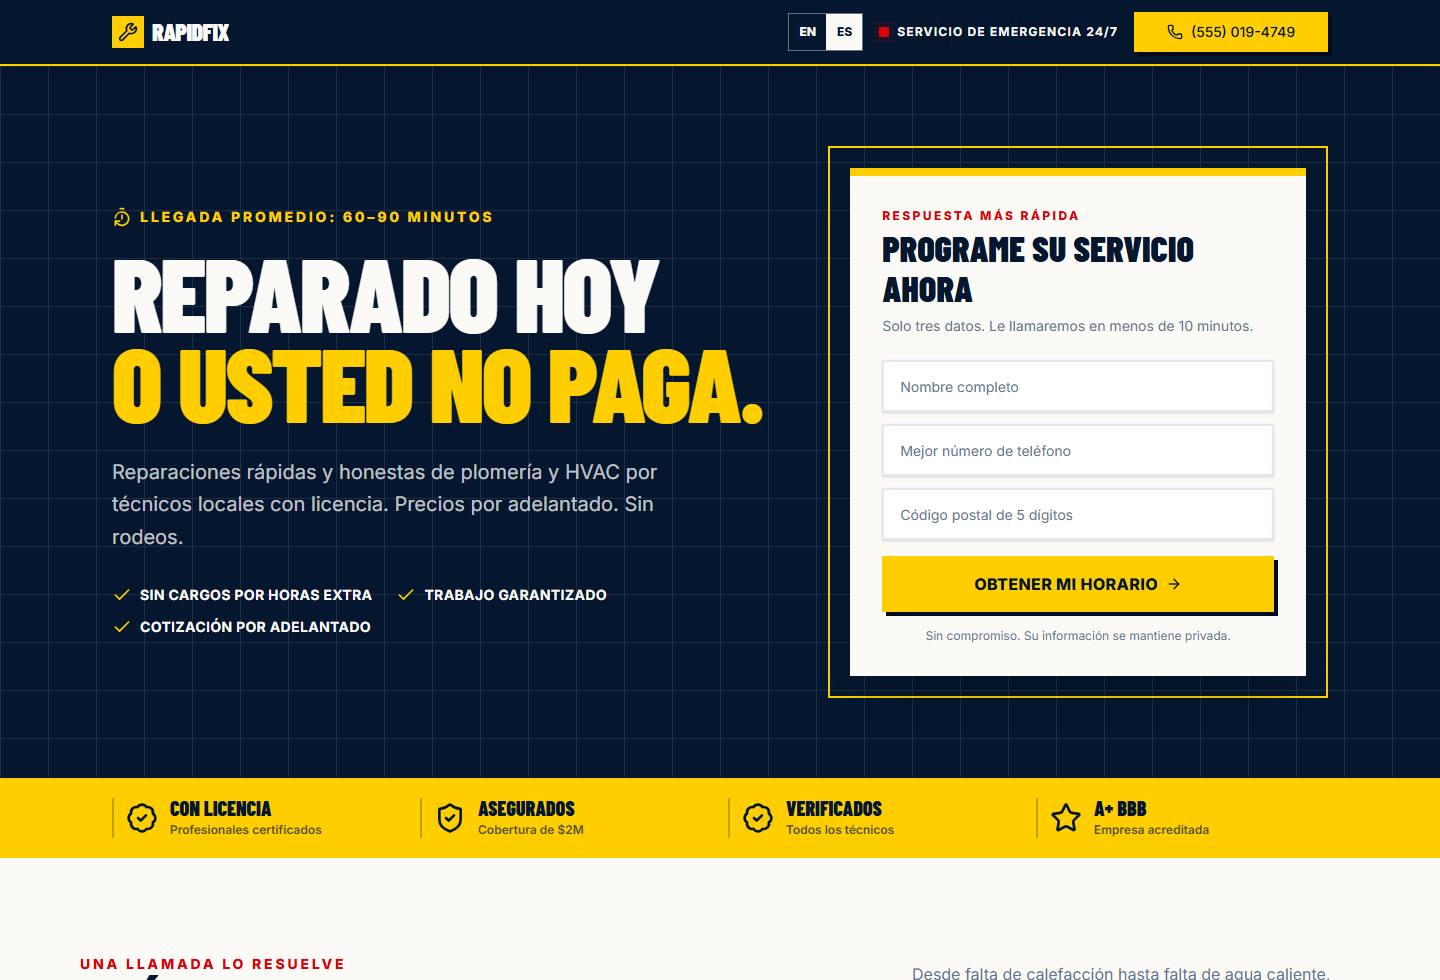Click the checkmark beside Cotización Por Adelantado

tap(122, 627)
